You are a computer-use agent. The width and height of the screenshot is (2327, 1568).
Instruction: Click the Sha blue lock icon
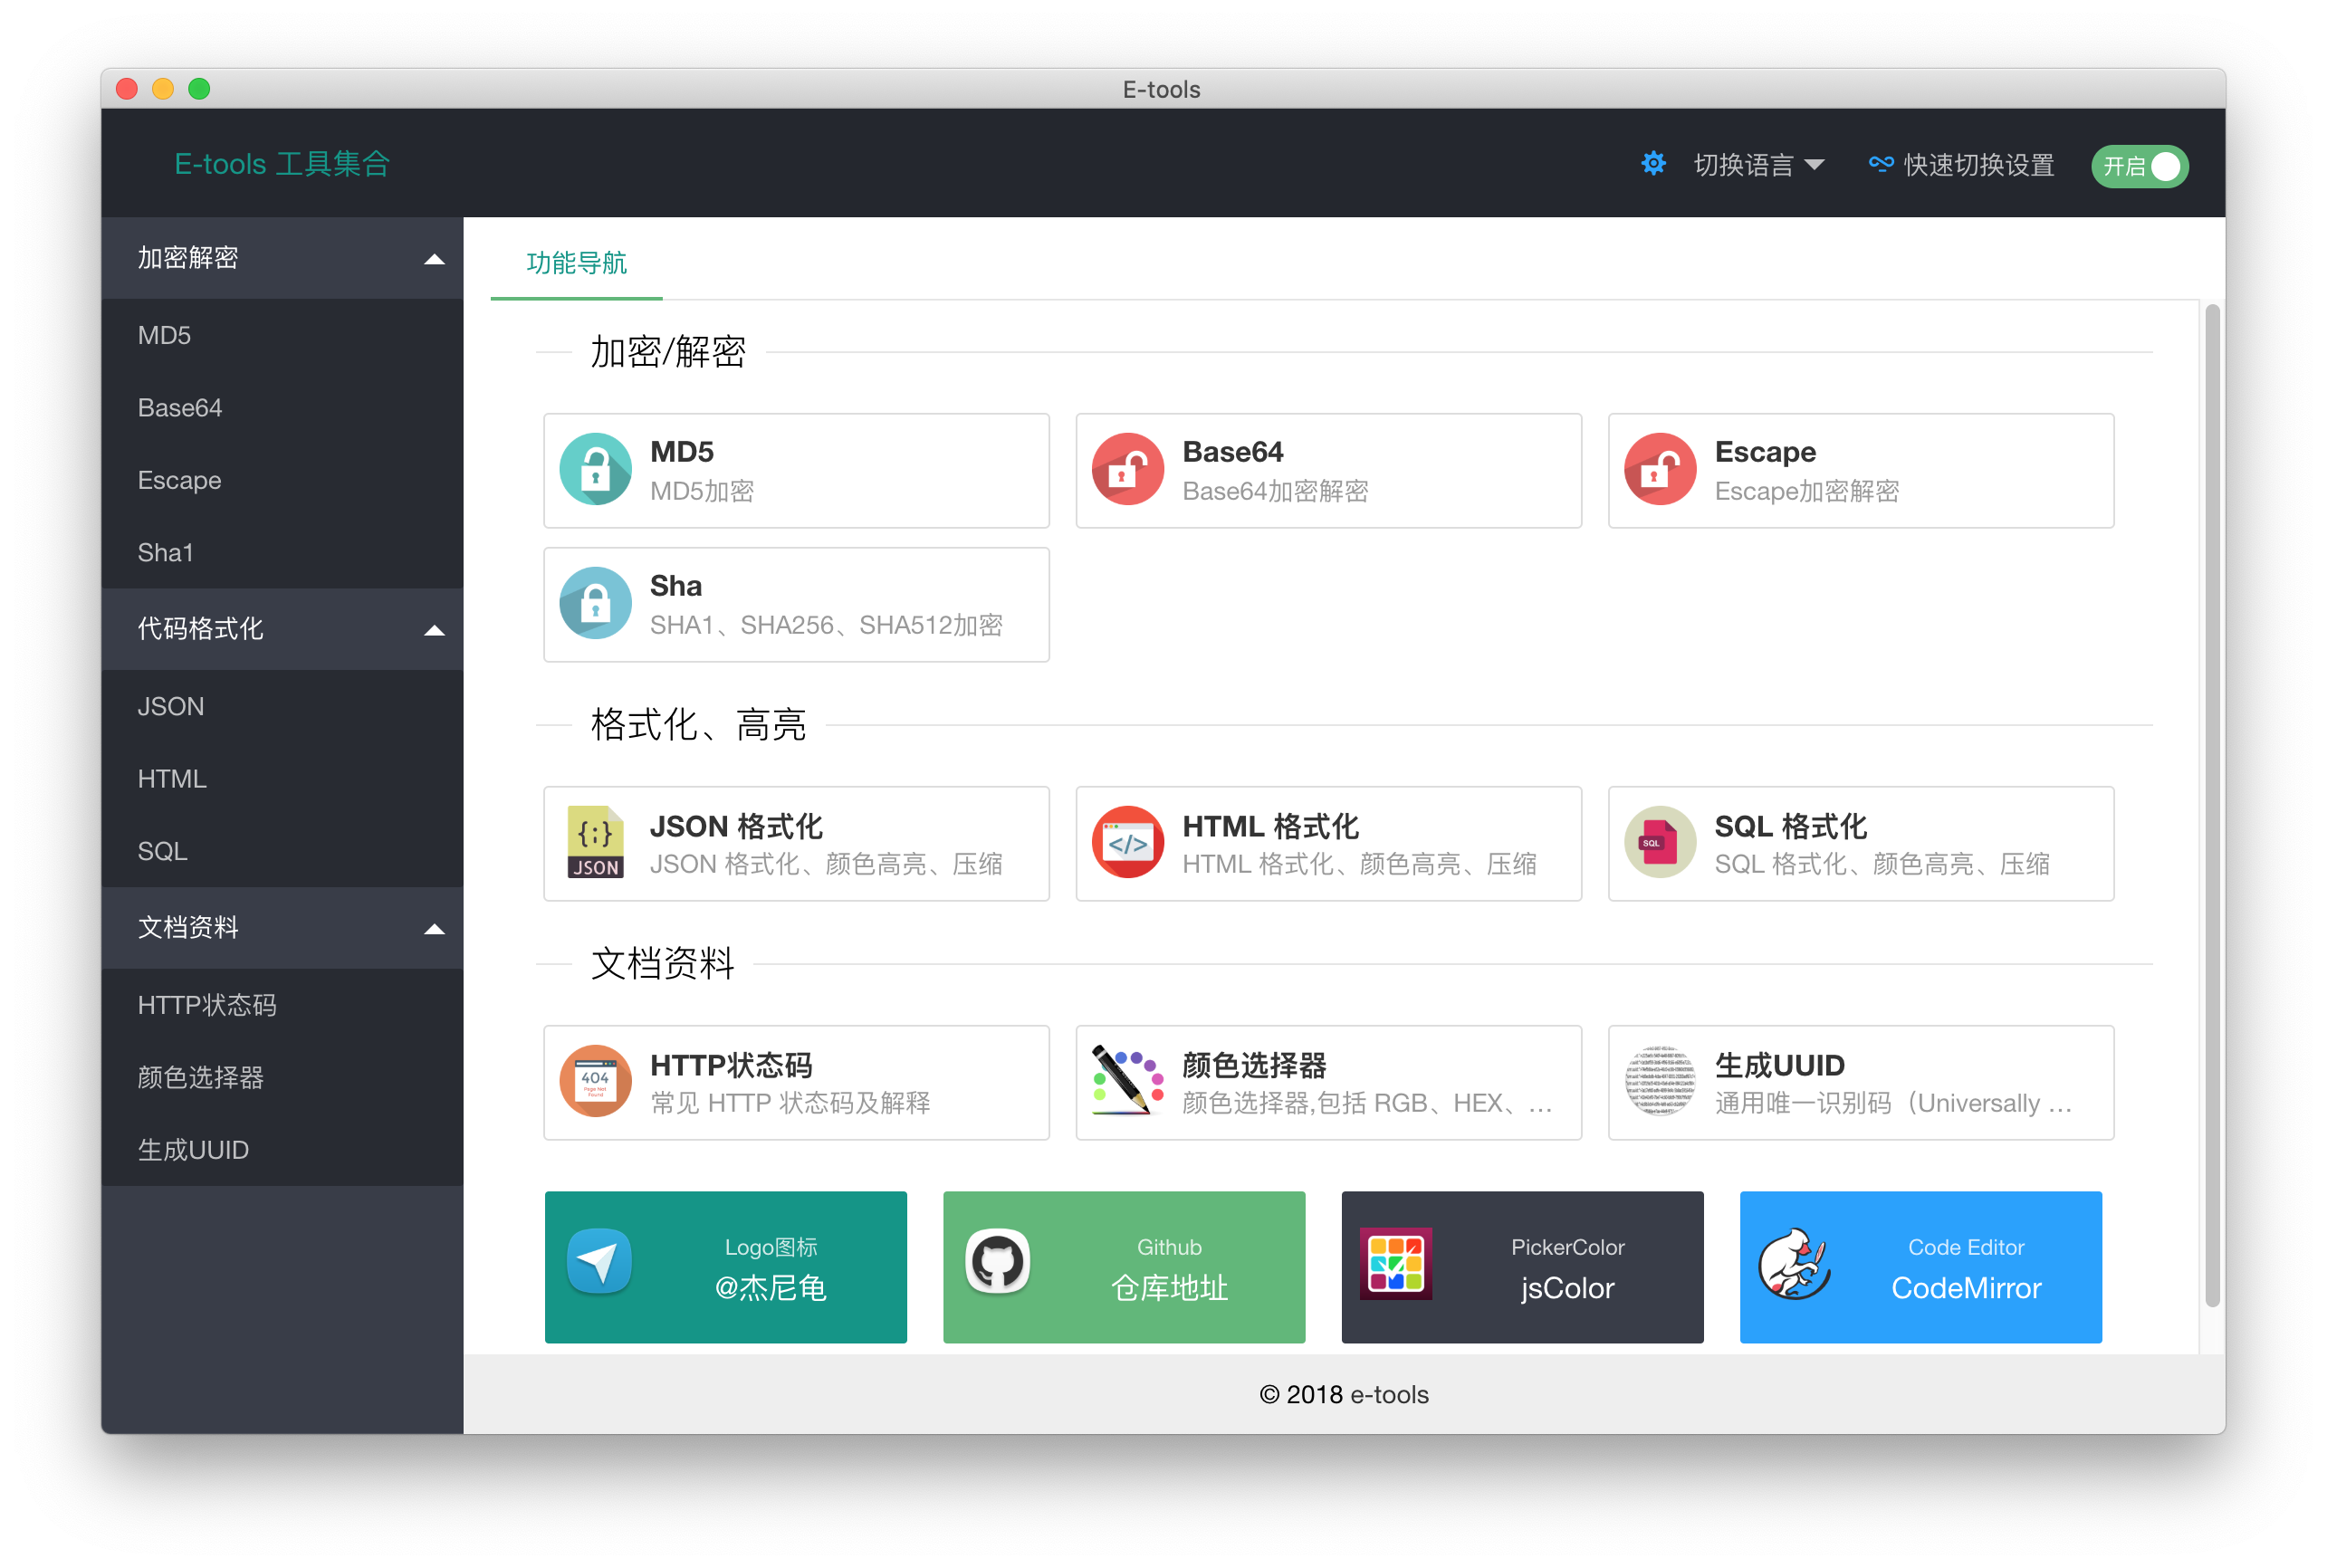(595, 603)
